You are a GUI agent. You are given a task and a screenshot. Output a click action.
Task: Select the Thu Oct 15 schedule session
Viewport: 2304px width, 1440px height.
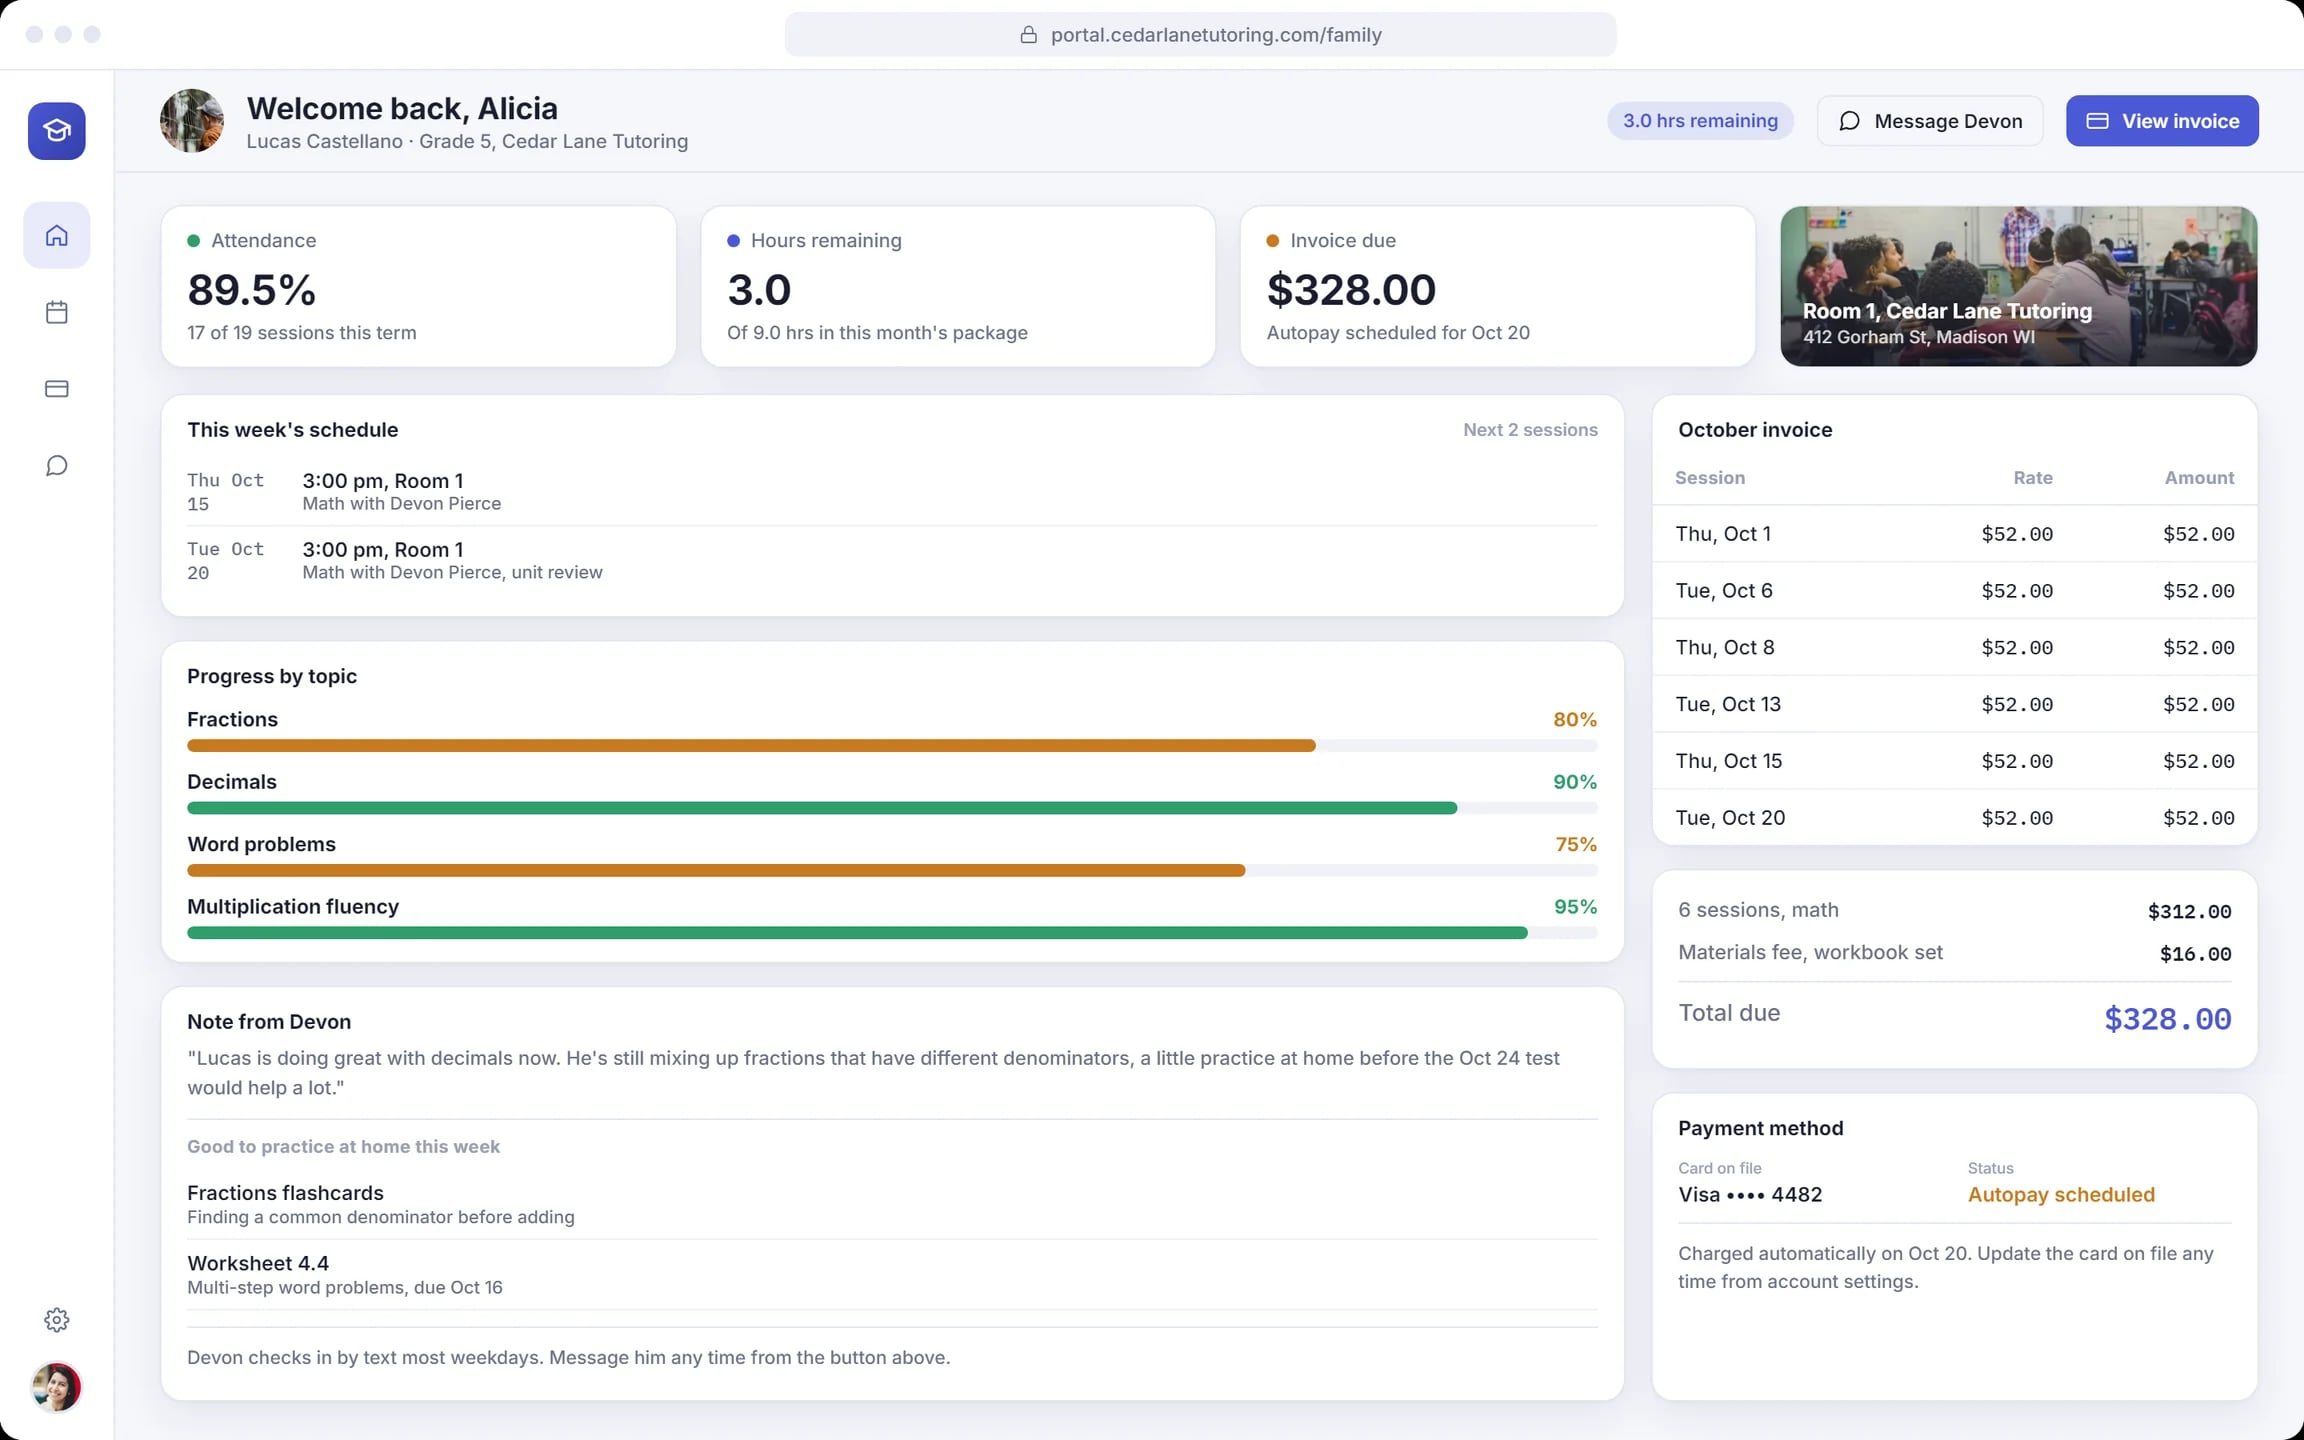[x=892, y=492]
